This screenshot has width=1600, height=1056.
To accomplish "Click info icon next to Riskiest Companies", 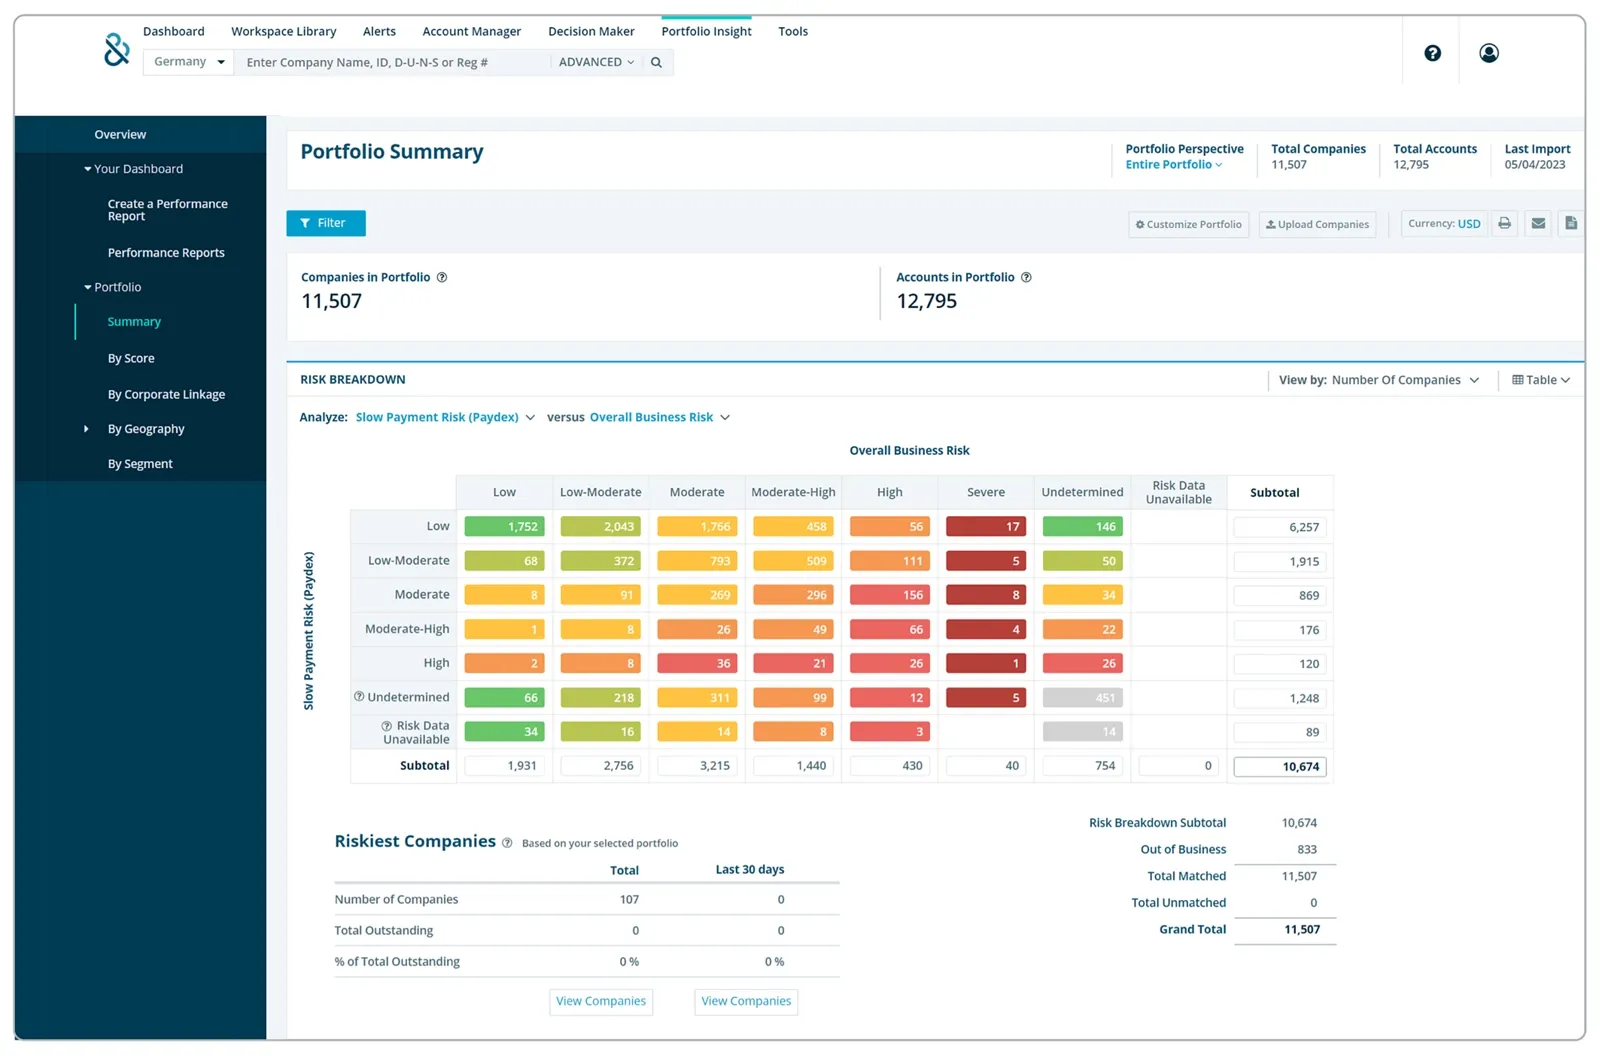I will coord(507,843).
